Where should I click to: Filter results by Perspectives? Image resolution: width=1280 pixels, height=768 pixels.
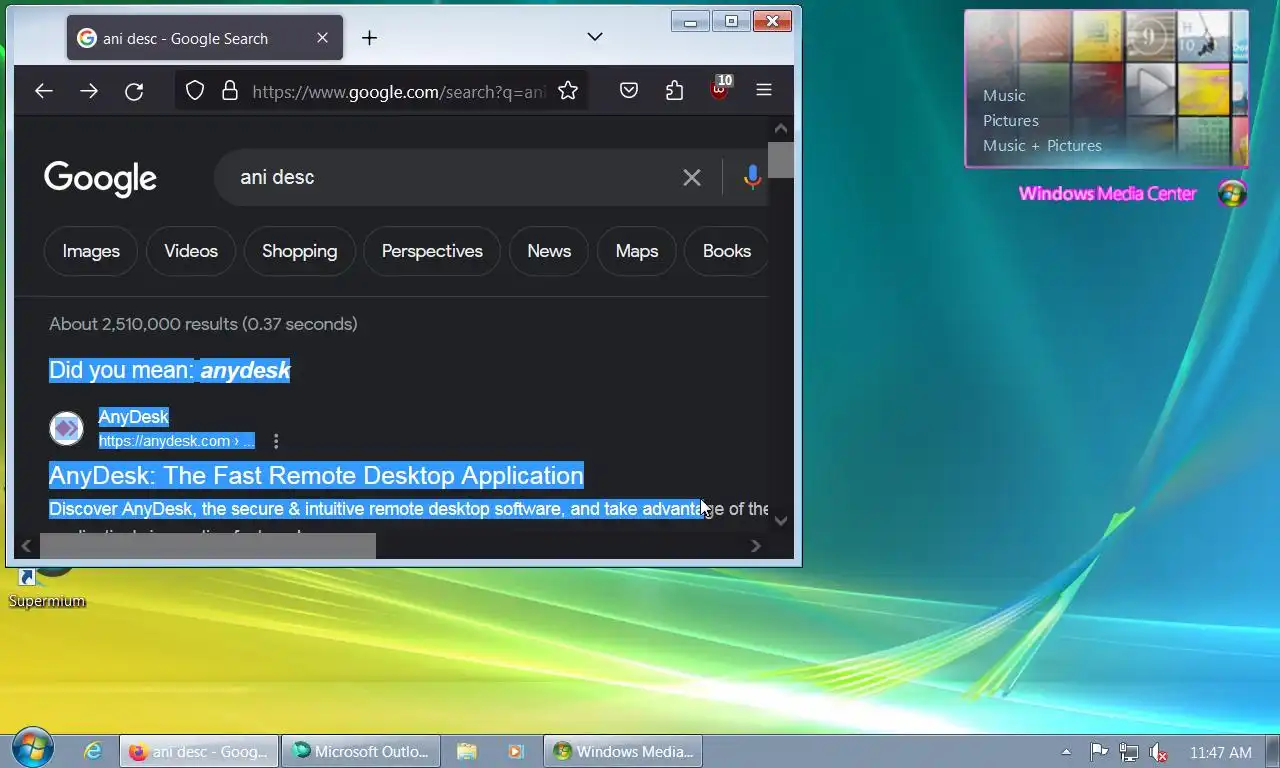click(432, 251)
